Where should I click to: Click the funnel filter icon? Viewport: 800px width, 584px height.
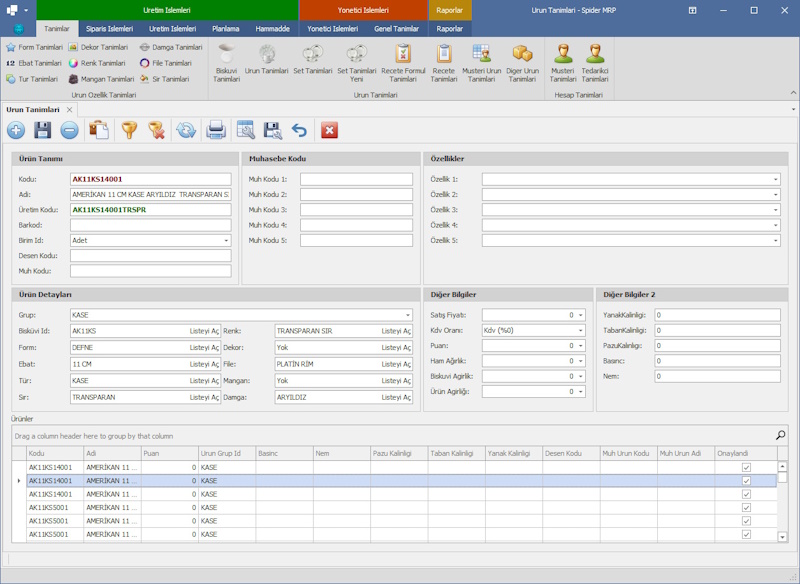point(130,130)
